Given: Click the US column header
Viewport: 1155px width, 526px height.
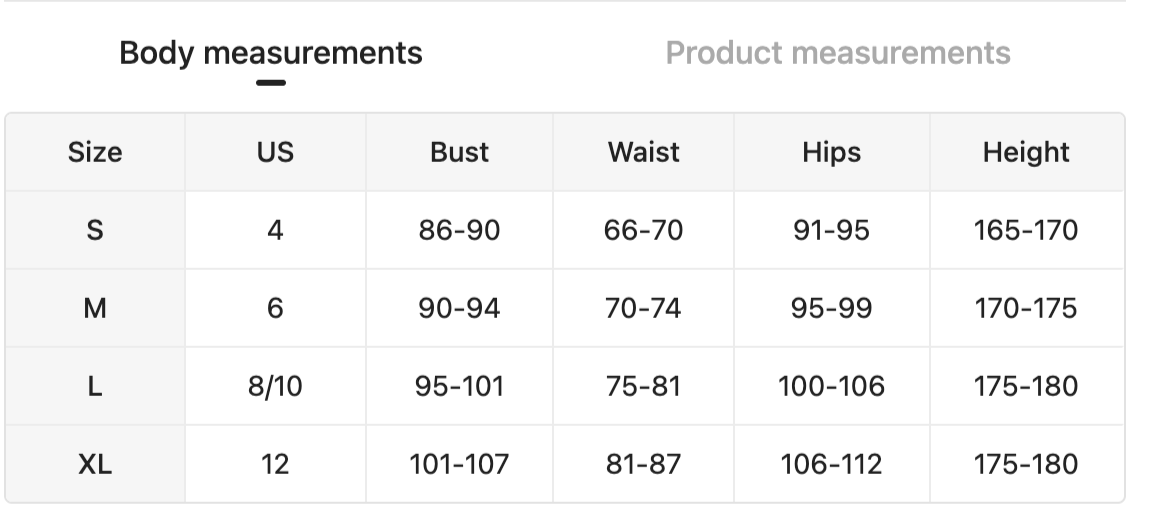Looking at the screenshot, I should click(x=275, y=152).
